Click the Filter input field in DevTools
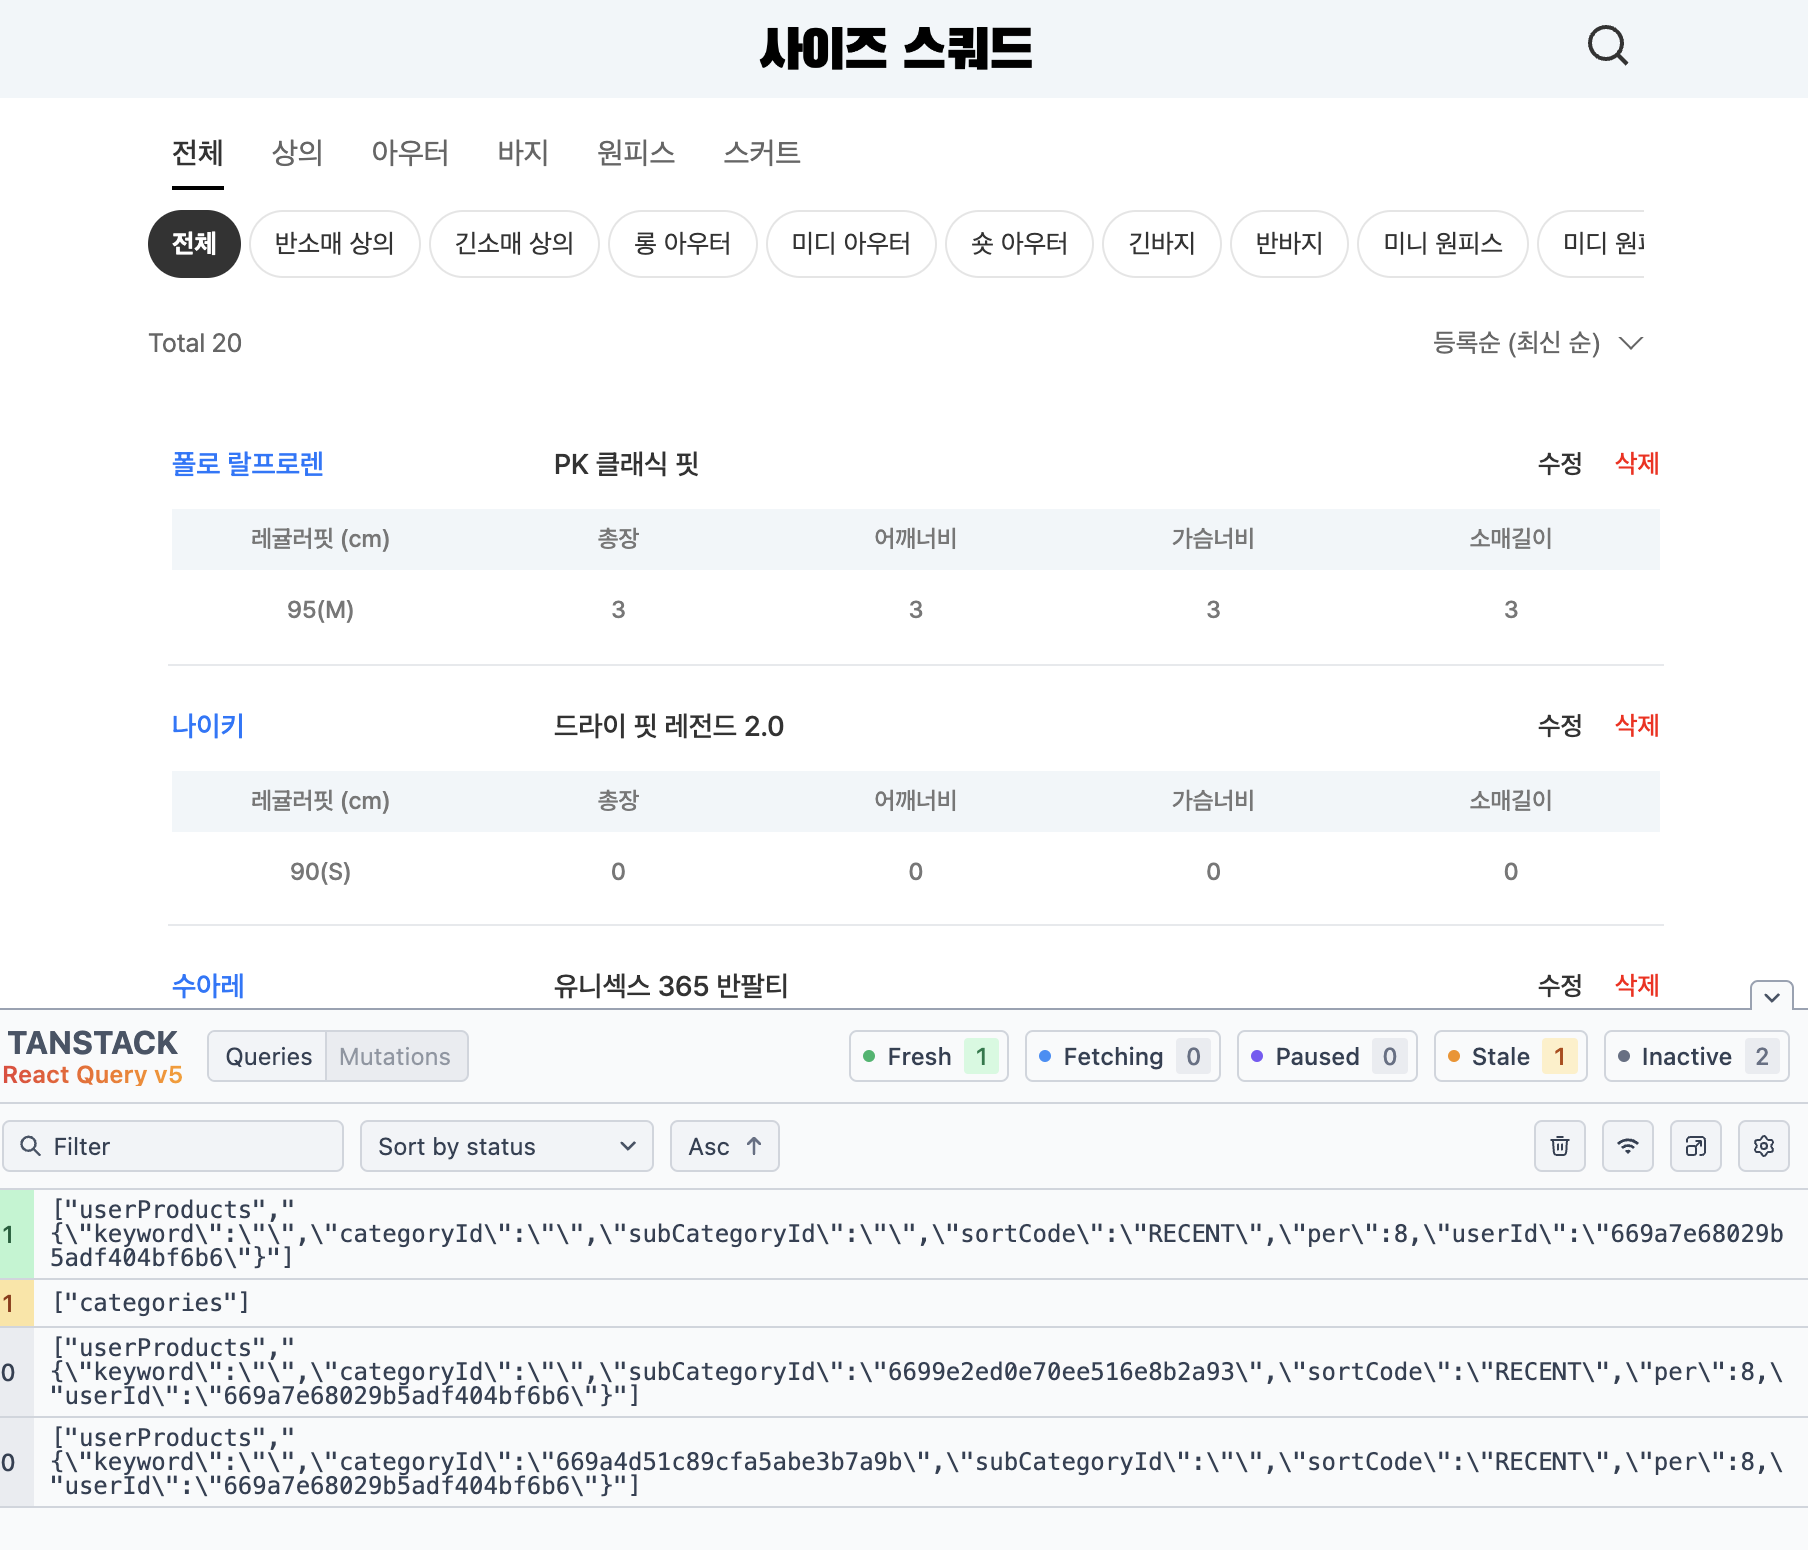 pos(173,1146)
